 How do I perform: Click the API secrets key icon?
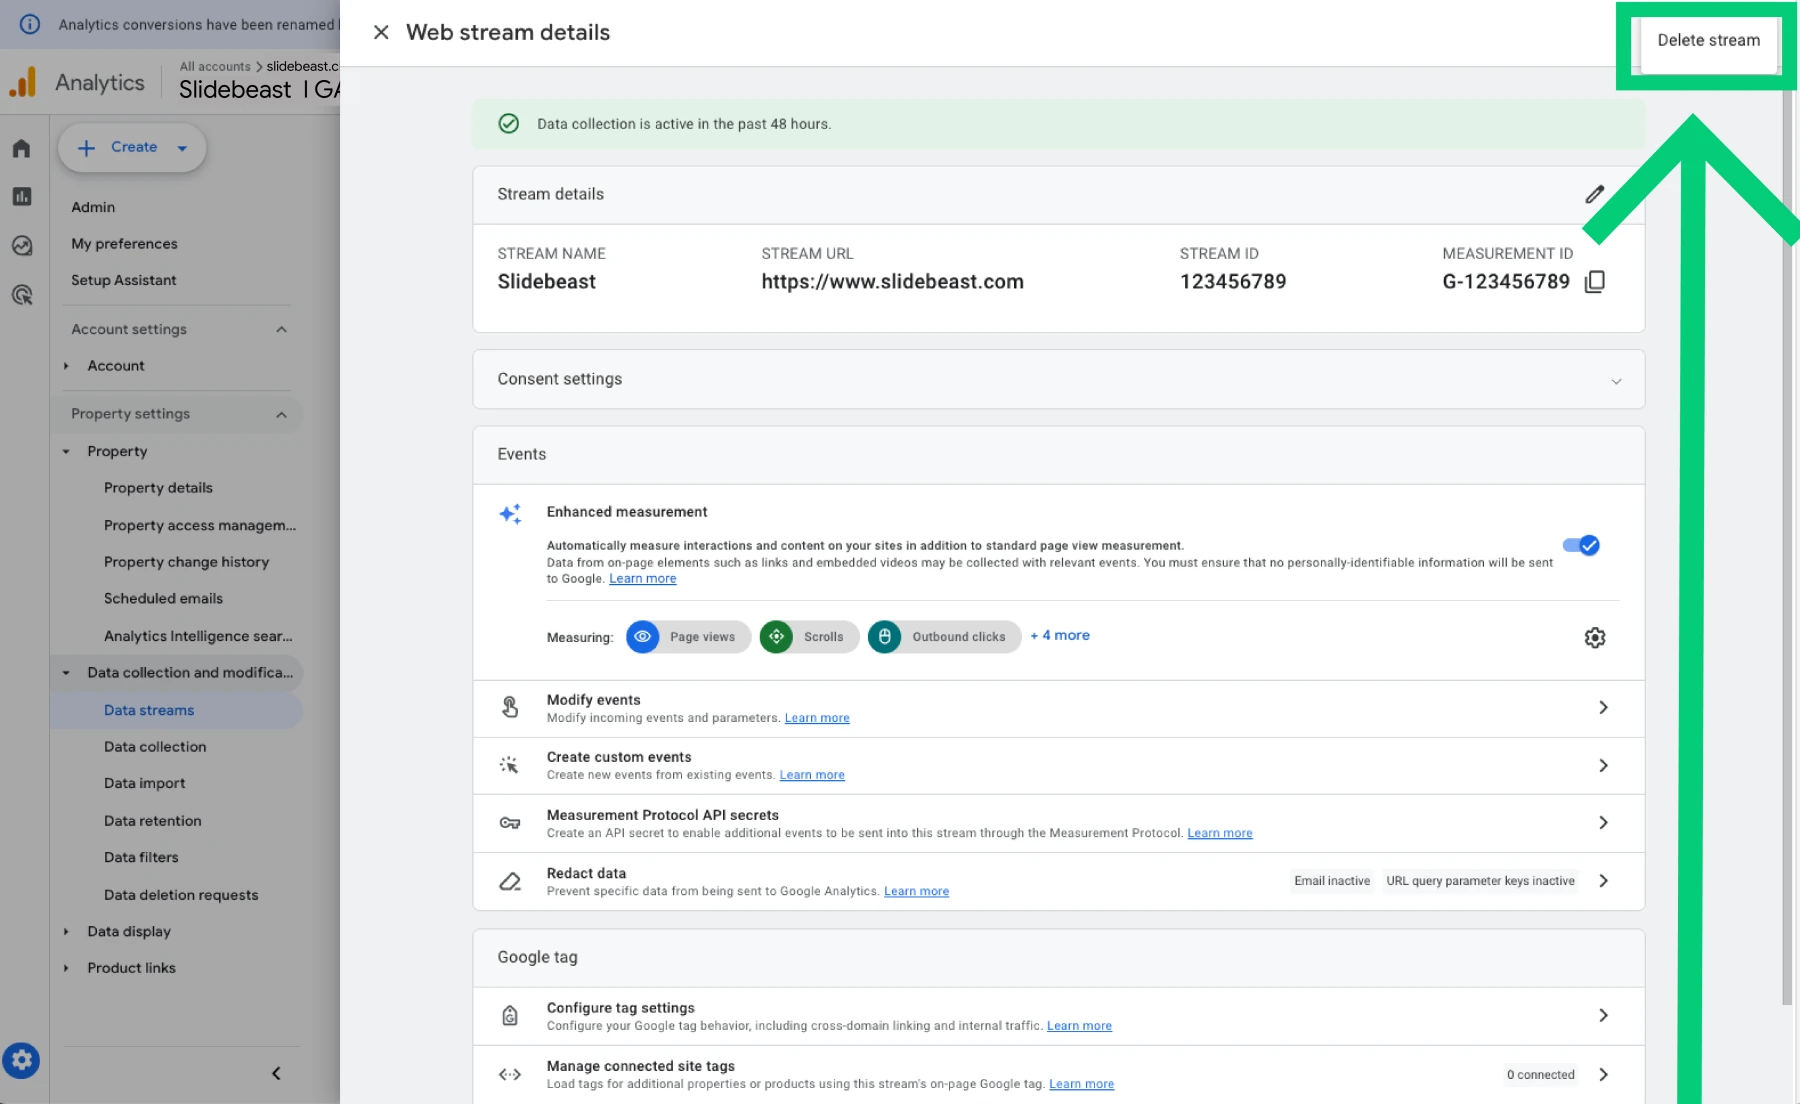pos(510,823)
